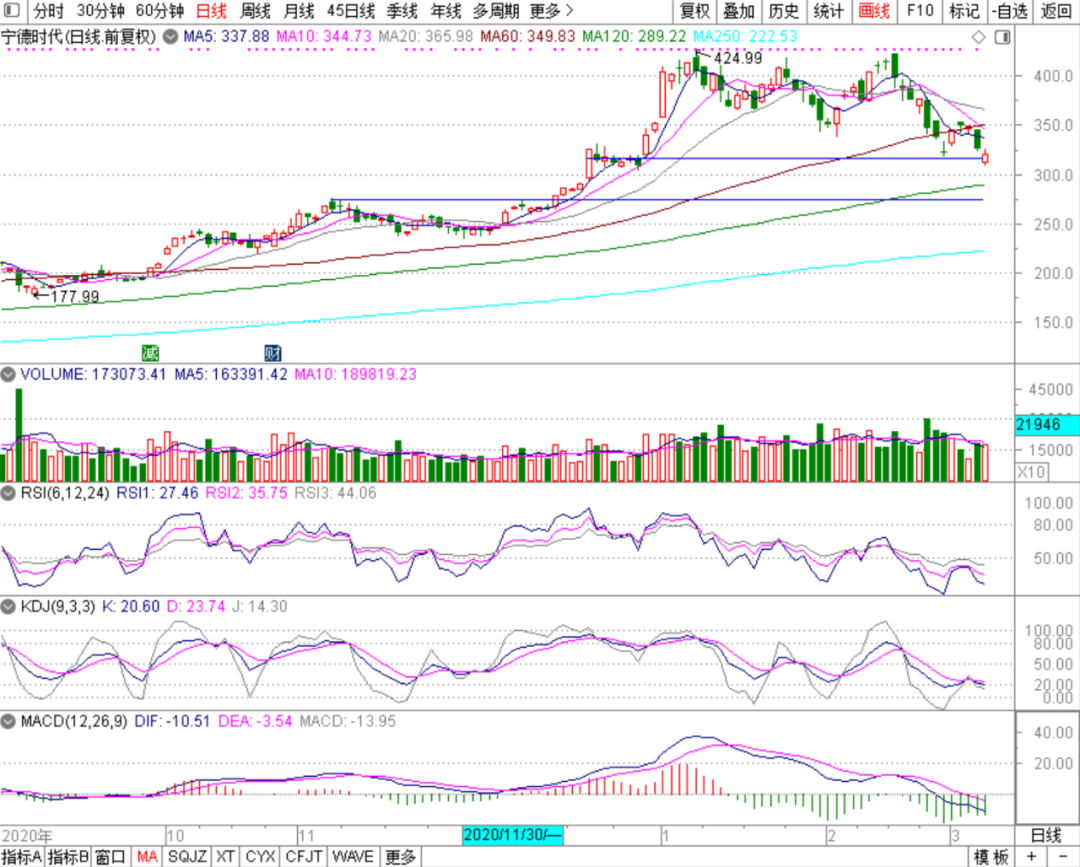Click the 返回 back button
The width and height of the screenshot is (1080, 867).
click(x=1055, y=11)
